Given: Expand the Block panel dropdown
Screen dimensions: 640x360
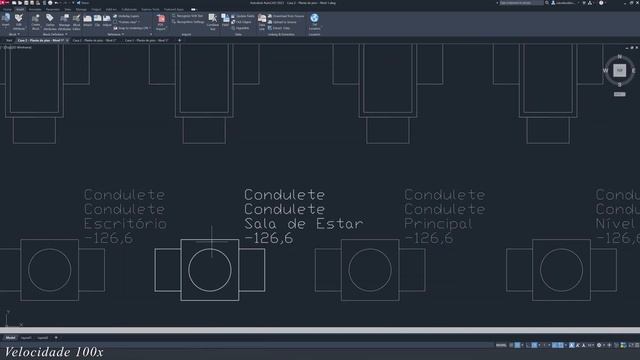Looking at the screenshot, I should 13,35.
